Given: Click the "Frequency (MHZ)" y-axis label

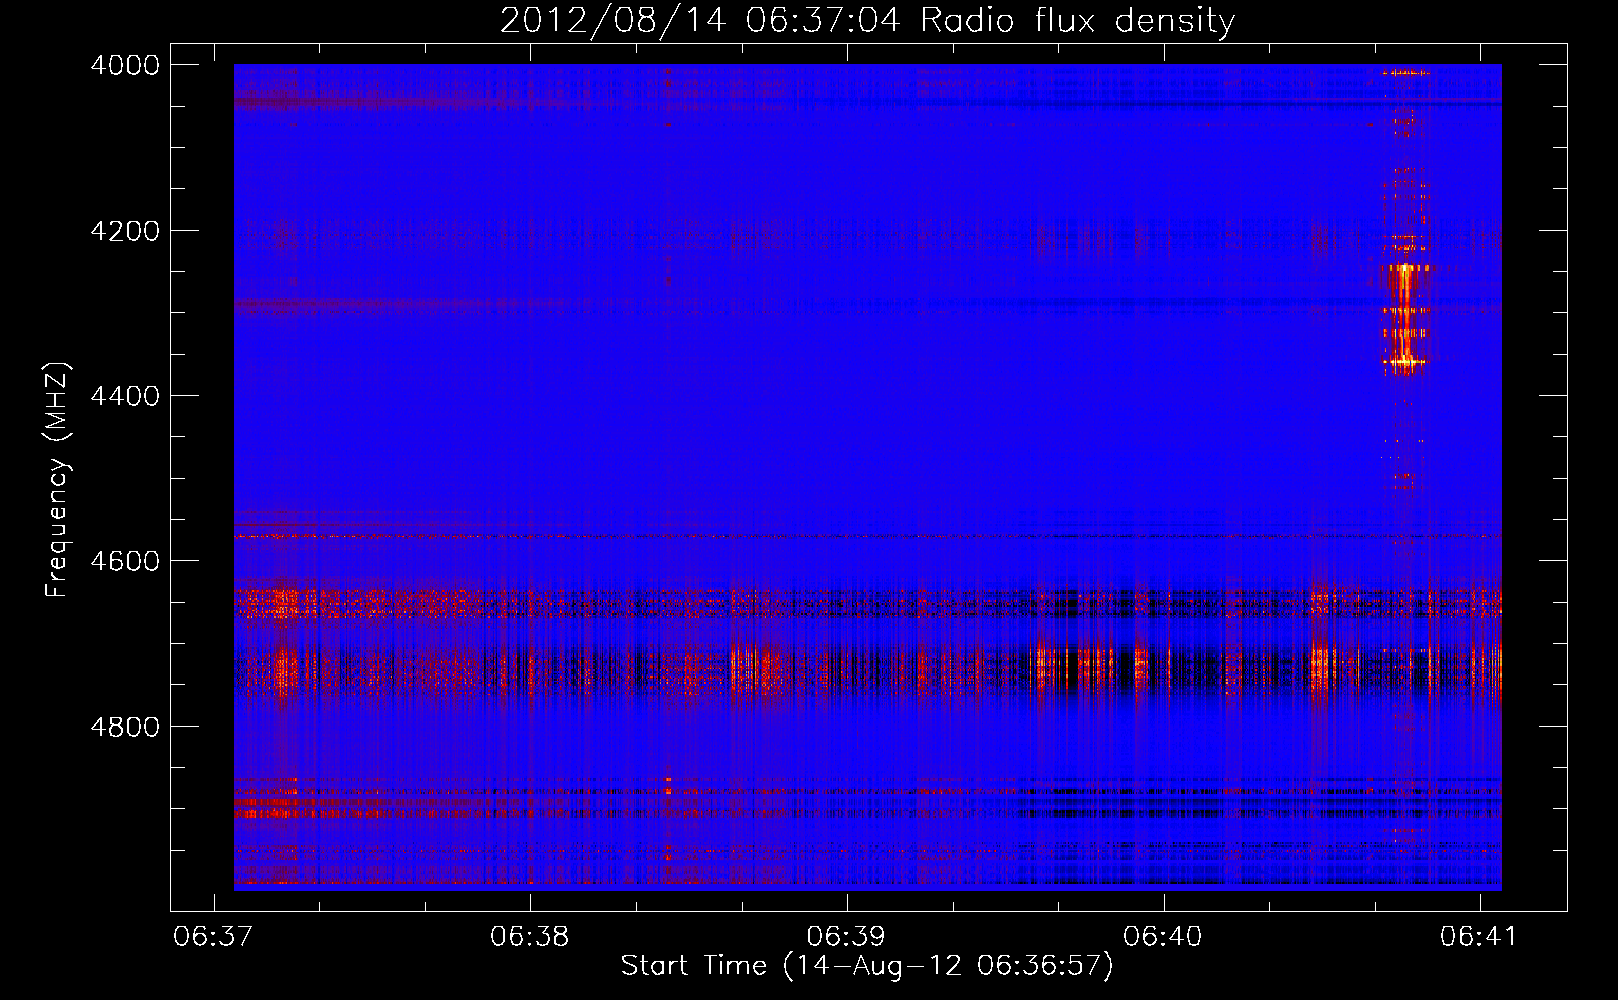Looking at the screenshot, I should [x=57, y=480].
